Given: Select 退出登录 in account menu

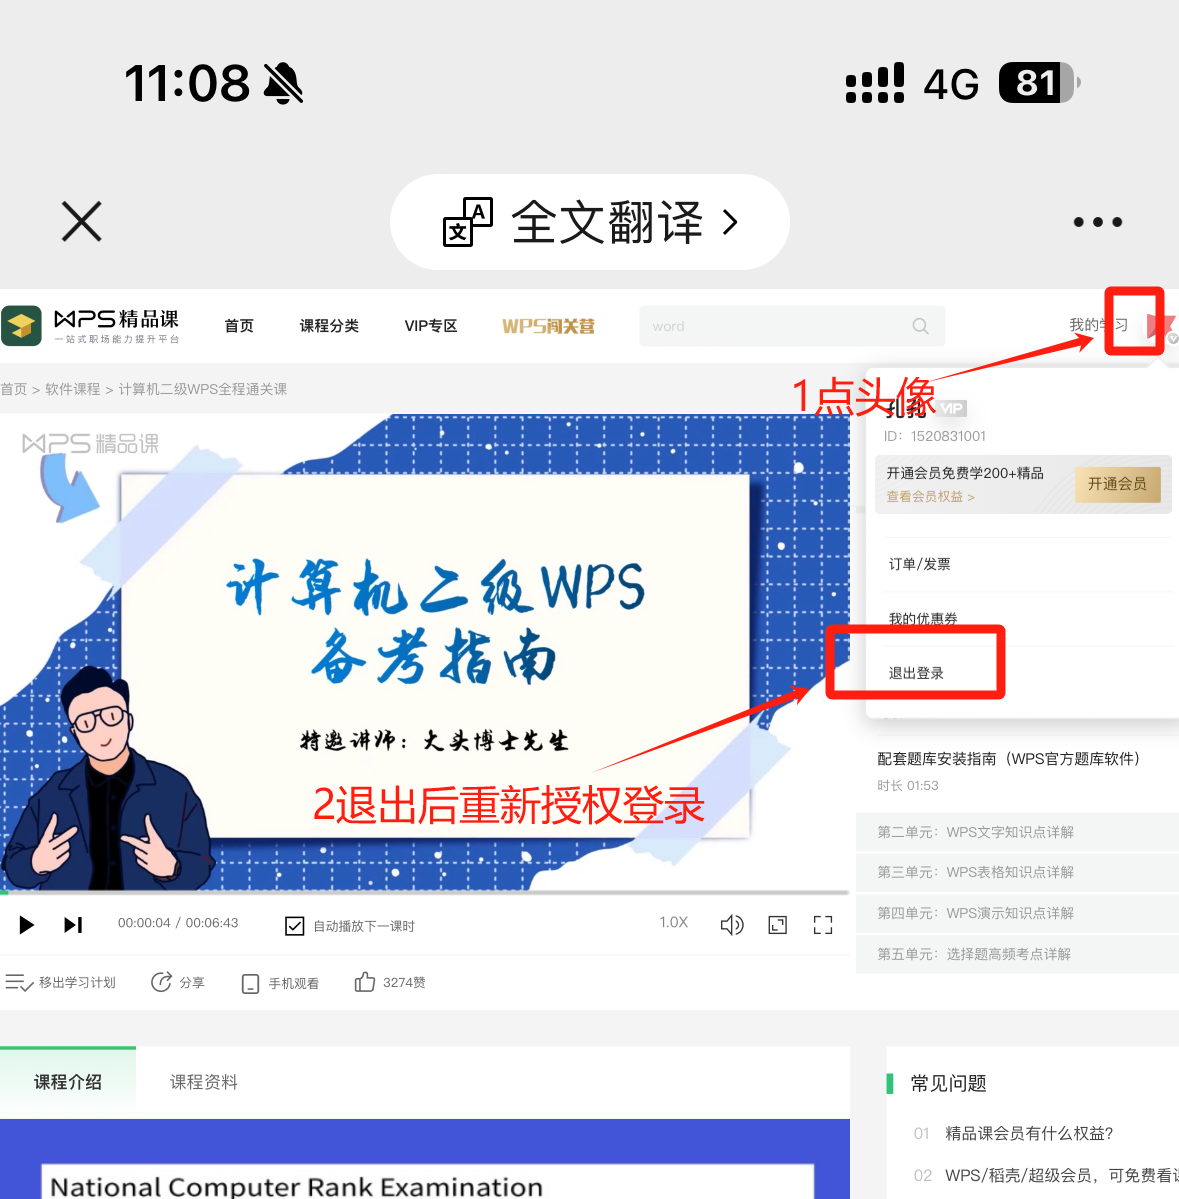Looking at the screenshot, I should [x=916, y=673].
